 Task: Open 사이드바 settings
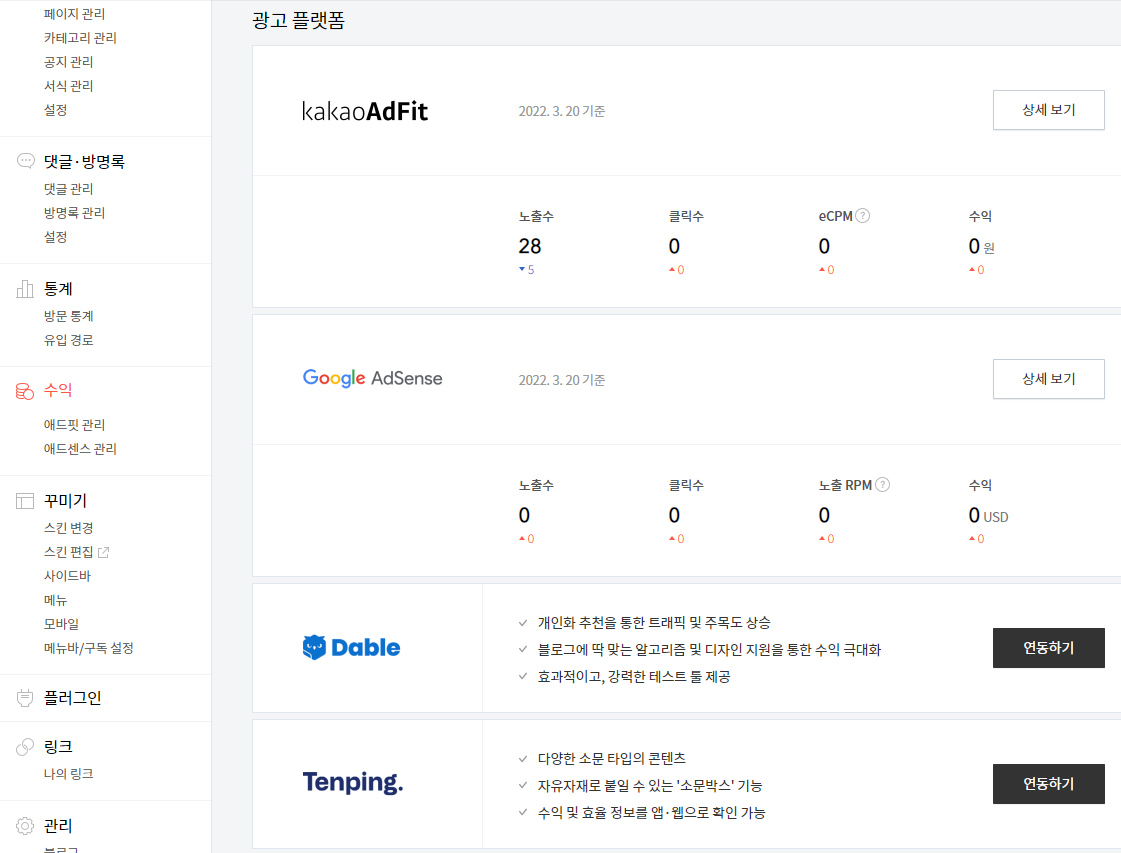point(67,576)
